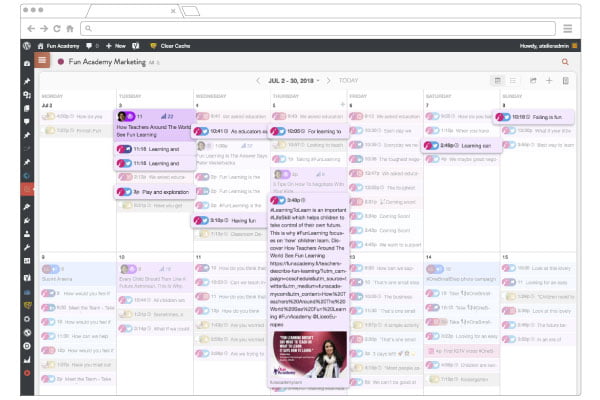
Task: Open Yoast SEO icon in sidebar
Action: (x=27, y=278)
